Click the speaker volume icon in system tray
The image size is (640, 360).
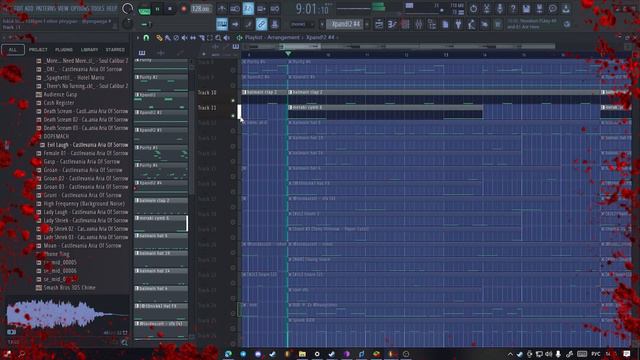point(549,353)
